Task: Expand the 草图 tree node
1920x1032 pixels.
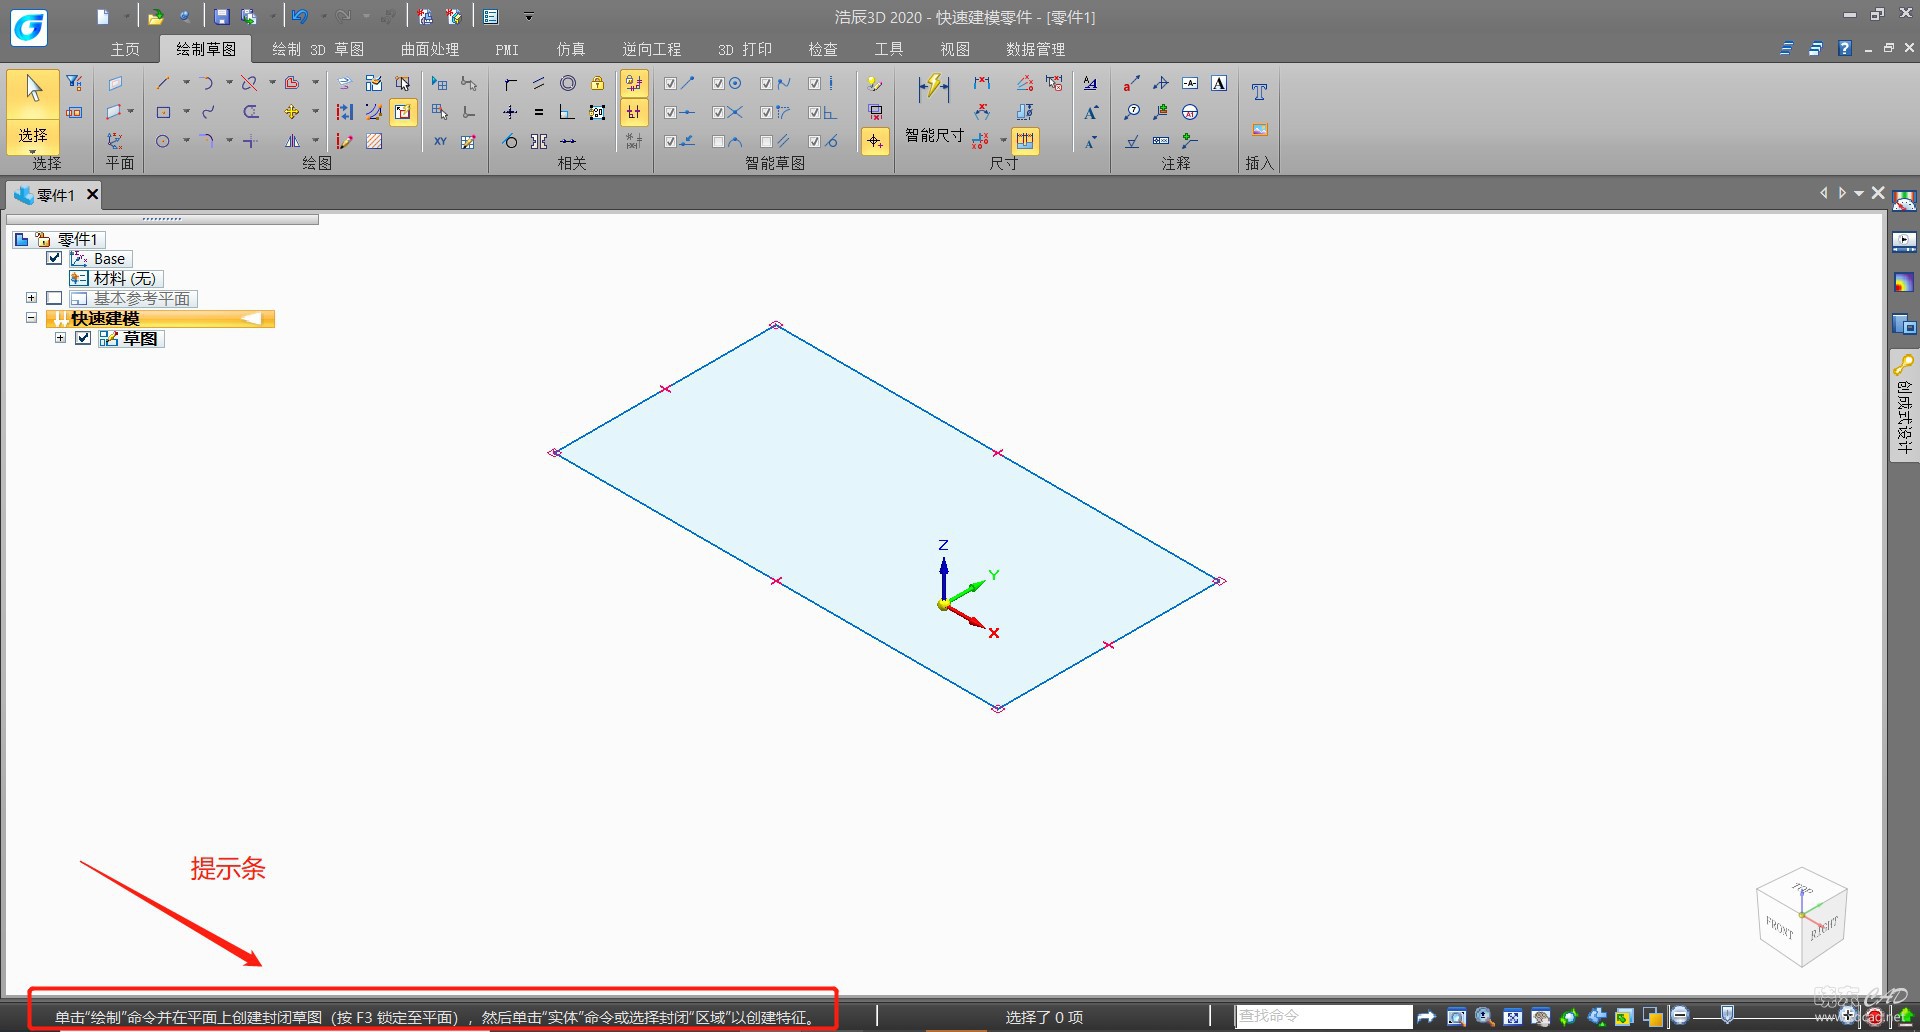Action: coord(61,338)
